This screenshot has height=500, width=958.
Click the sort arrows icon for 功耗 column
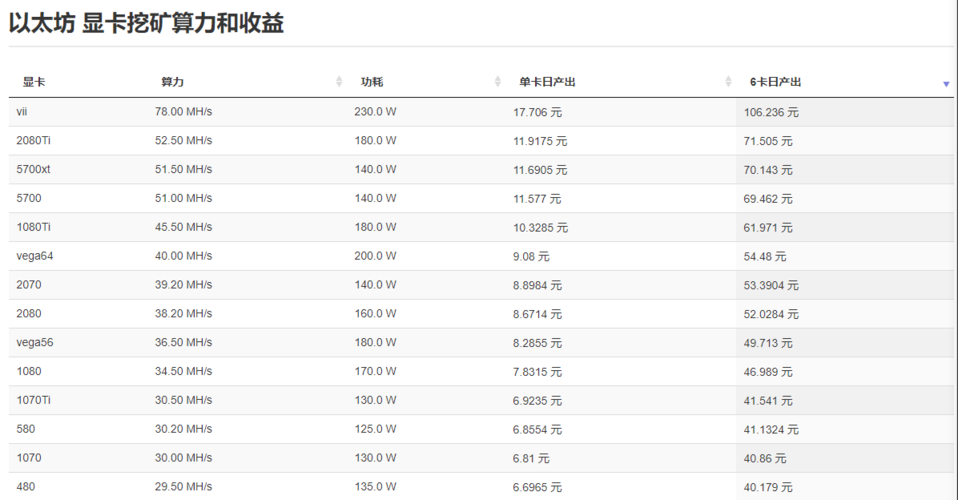pyautogui.click(x=498, y=82)
